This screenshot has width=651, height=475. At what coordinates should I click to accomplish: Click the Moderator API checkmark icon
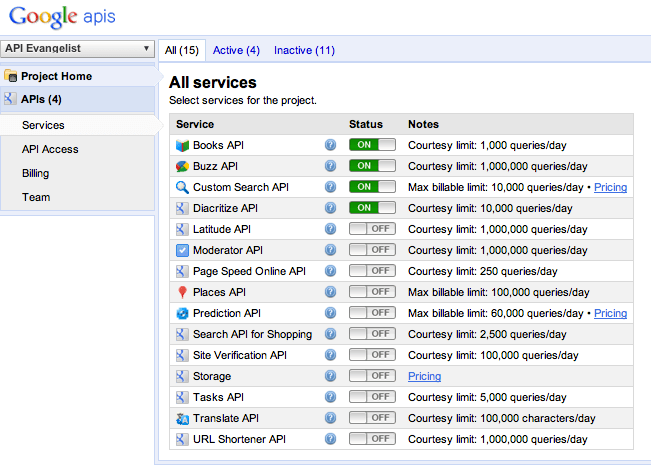182,250
